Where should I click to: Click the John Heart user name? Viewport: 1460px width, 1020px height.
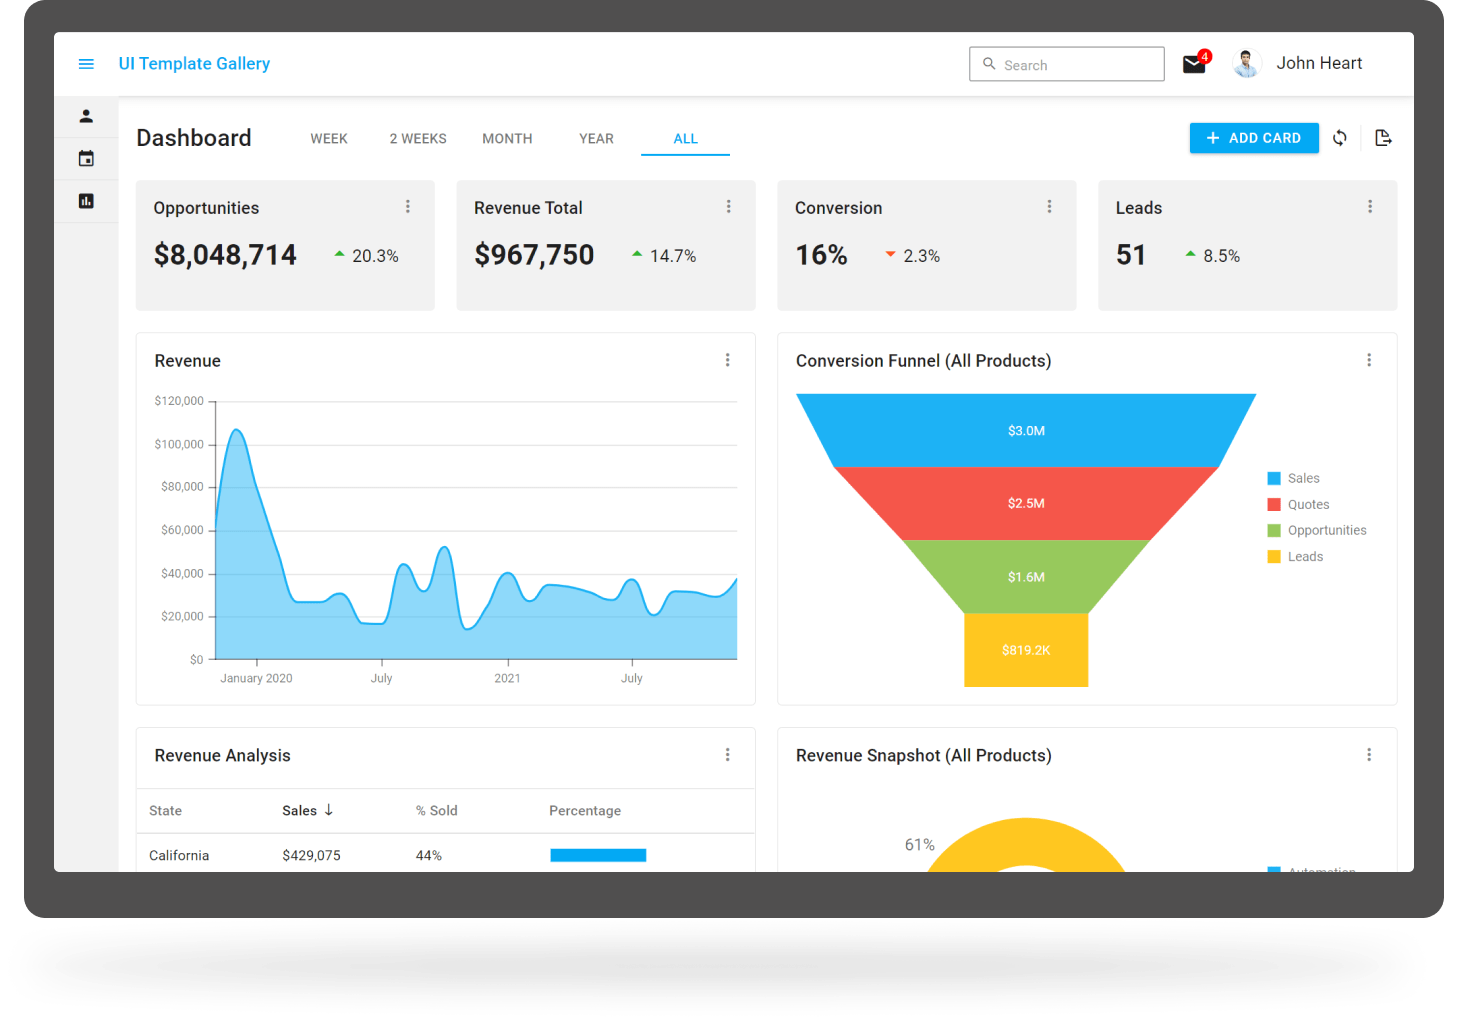[x=1319, y=63]
